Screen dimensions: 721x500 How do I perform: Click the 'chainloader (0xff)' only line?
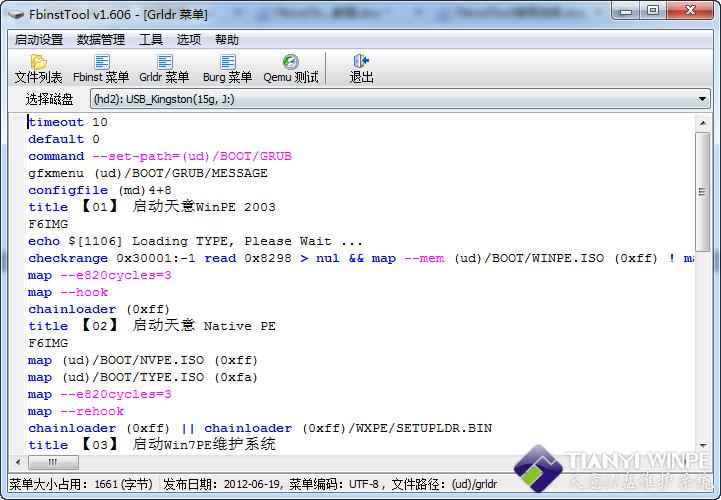[99, 309]
